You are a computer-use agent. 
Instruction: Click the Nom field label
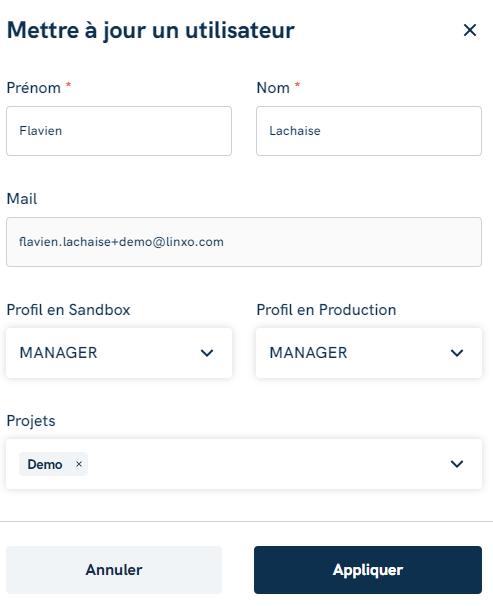273,88
